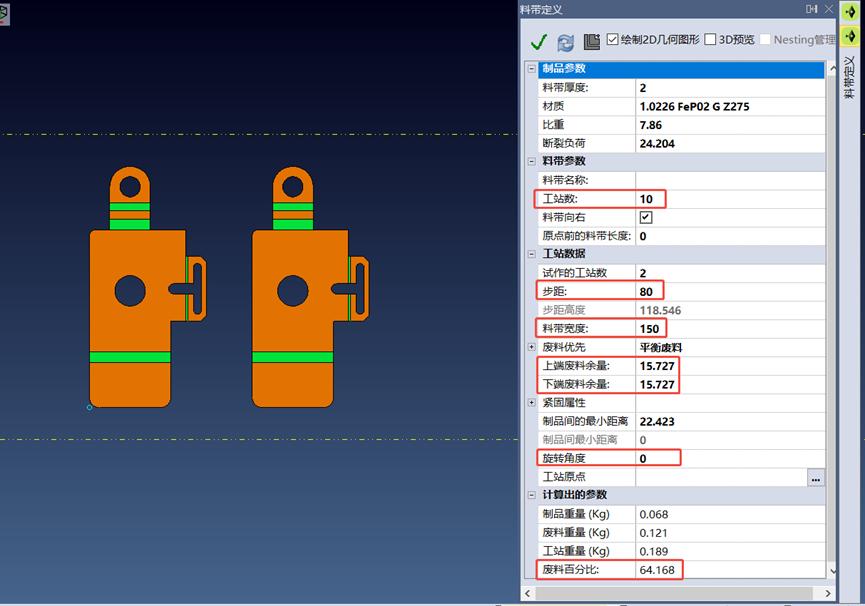
Task: Click the empty 料带名称 field
Action: 730,180
